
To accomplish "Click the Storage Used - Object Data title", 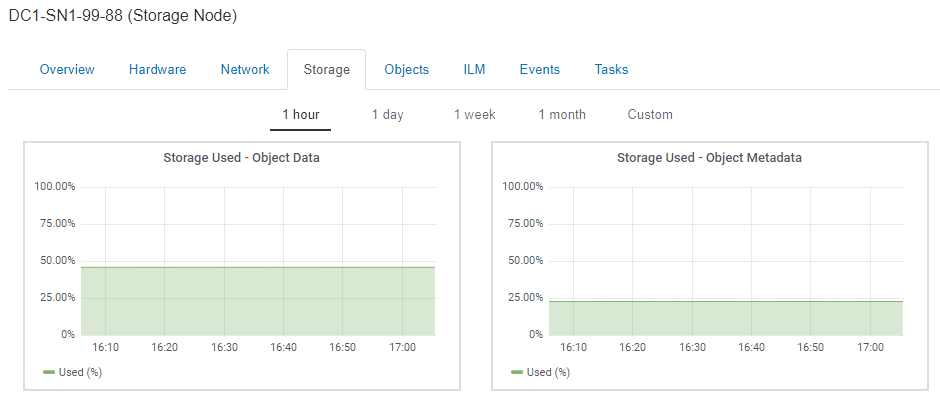I will point(241,158).
